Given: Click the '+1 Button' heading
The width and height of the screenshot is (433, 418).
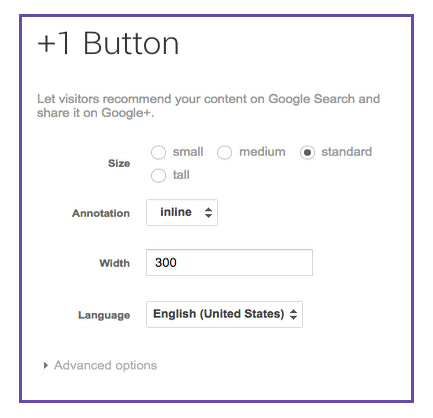Looking at the screenshot, I should point(108,43).
